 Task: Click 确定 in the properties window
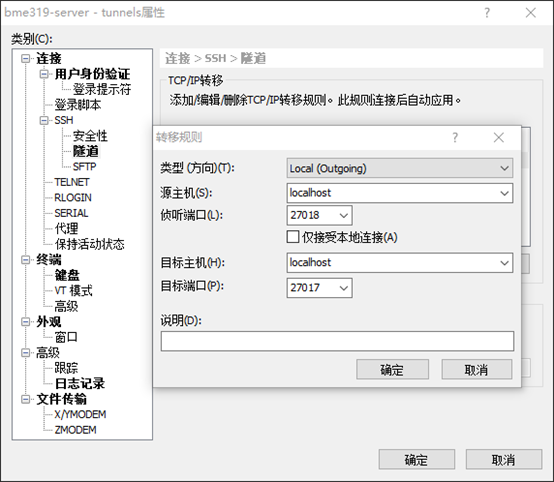417,459
